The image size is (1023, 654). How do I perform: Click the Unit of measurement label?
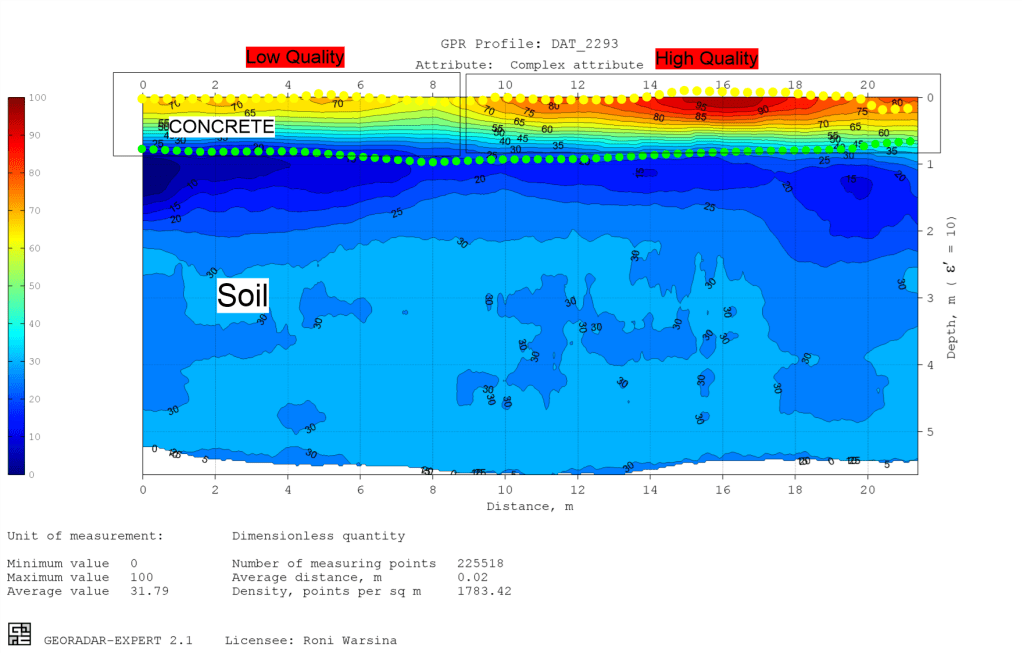tap(85, 536)
